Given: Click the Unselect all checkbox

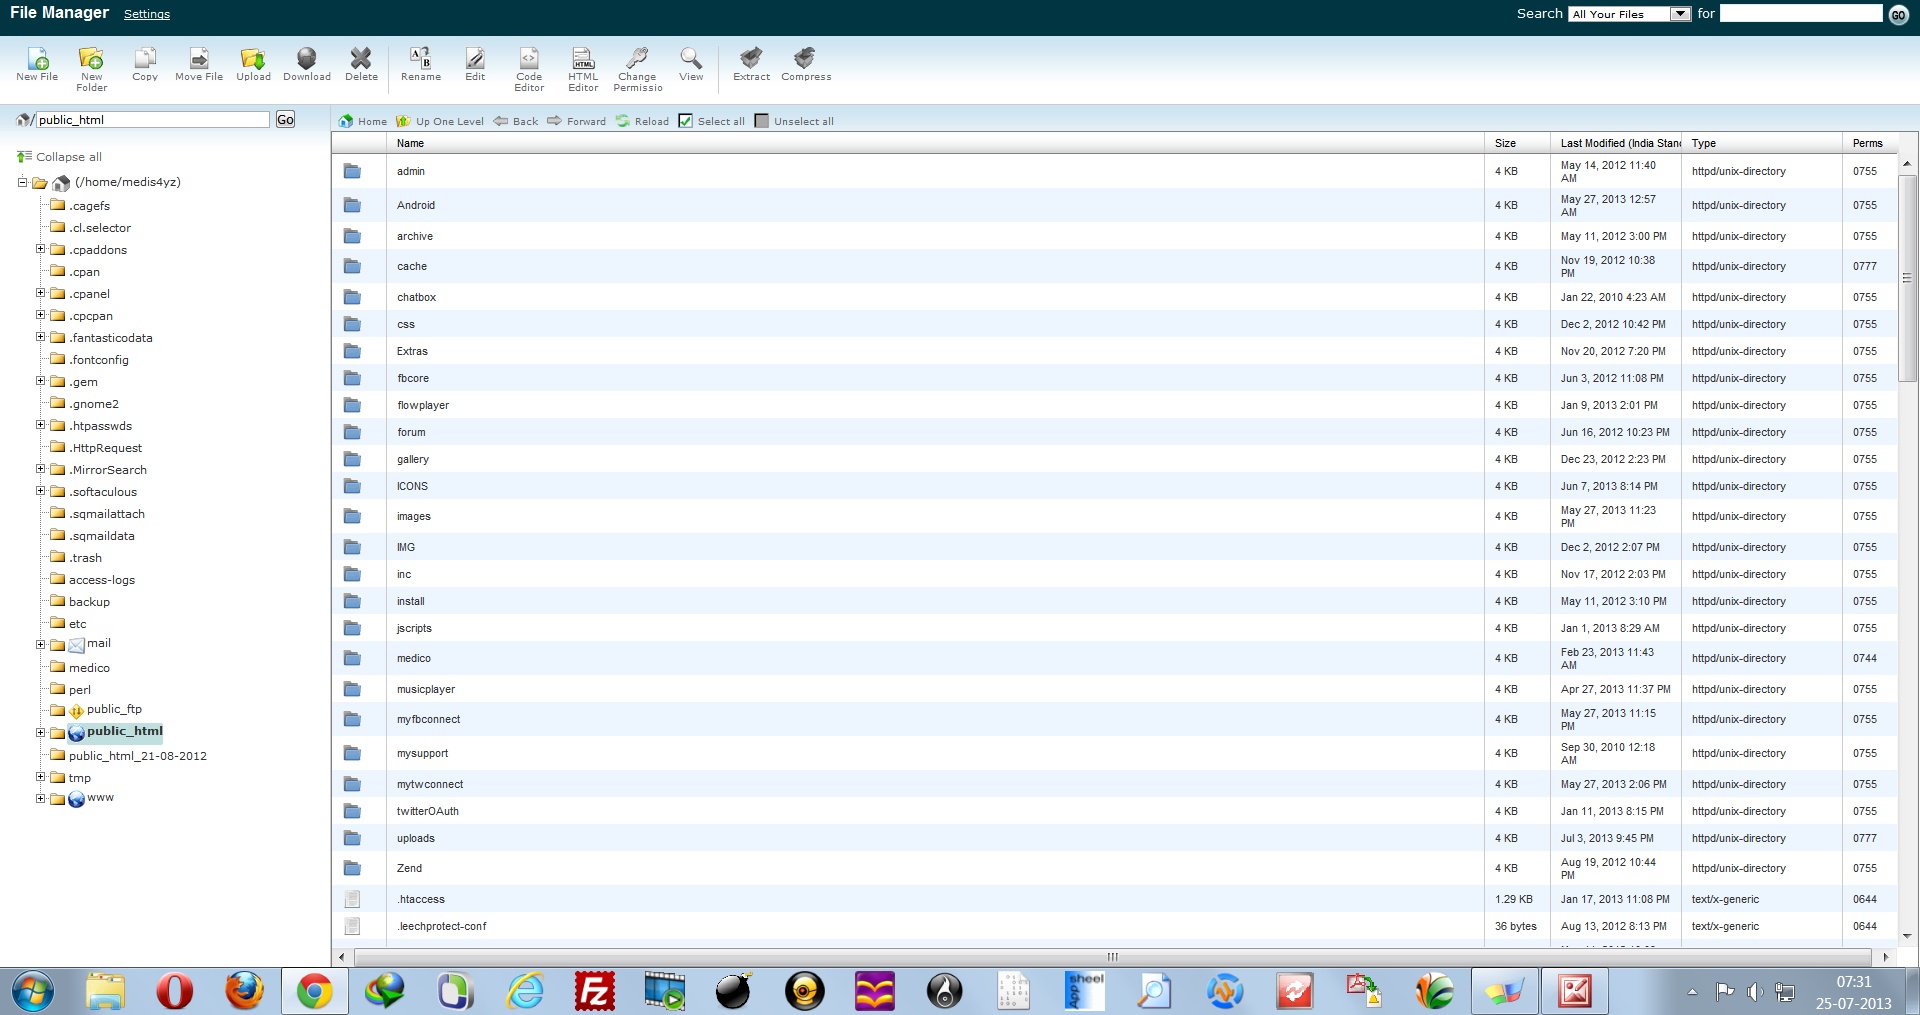Looking at the screenshot, I should [x=762, y=121].
